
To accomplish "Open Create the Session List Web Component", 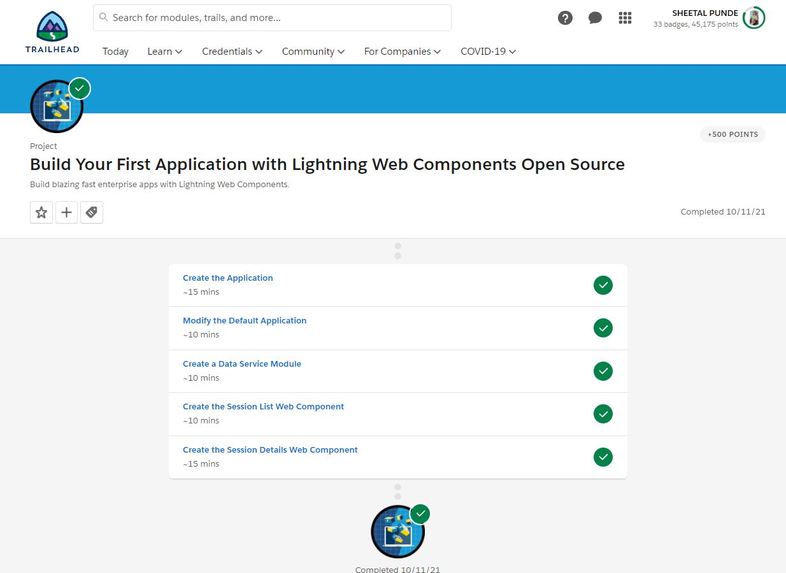I will click(x=263, y=407).
